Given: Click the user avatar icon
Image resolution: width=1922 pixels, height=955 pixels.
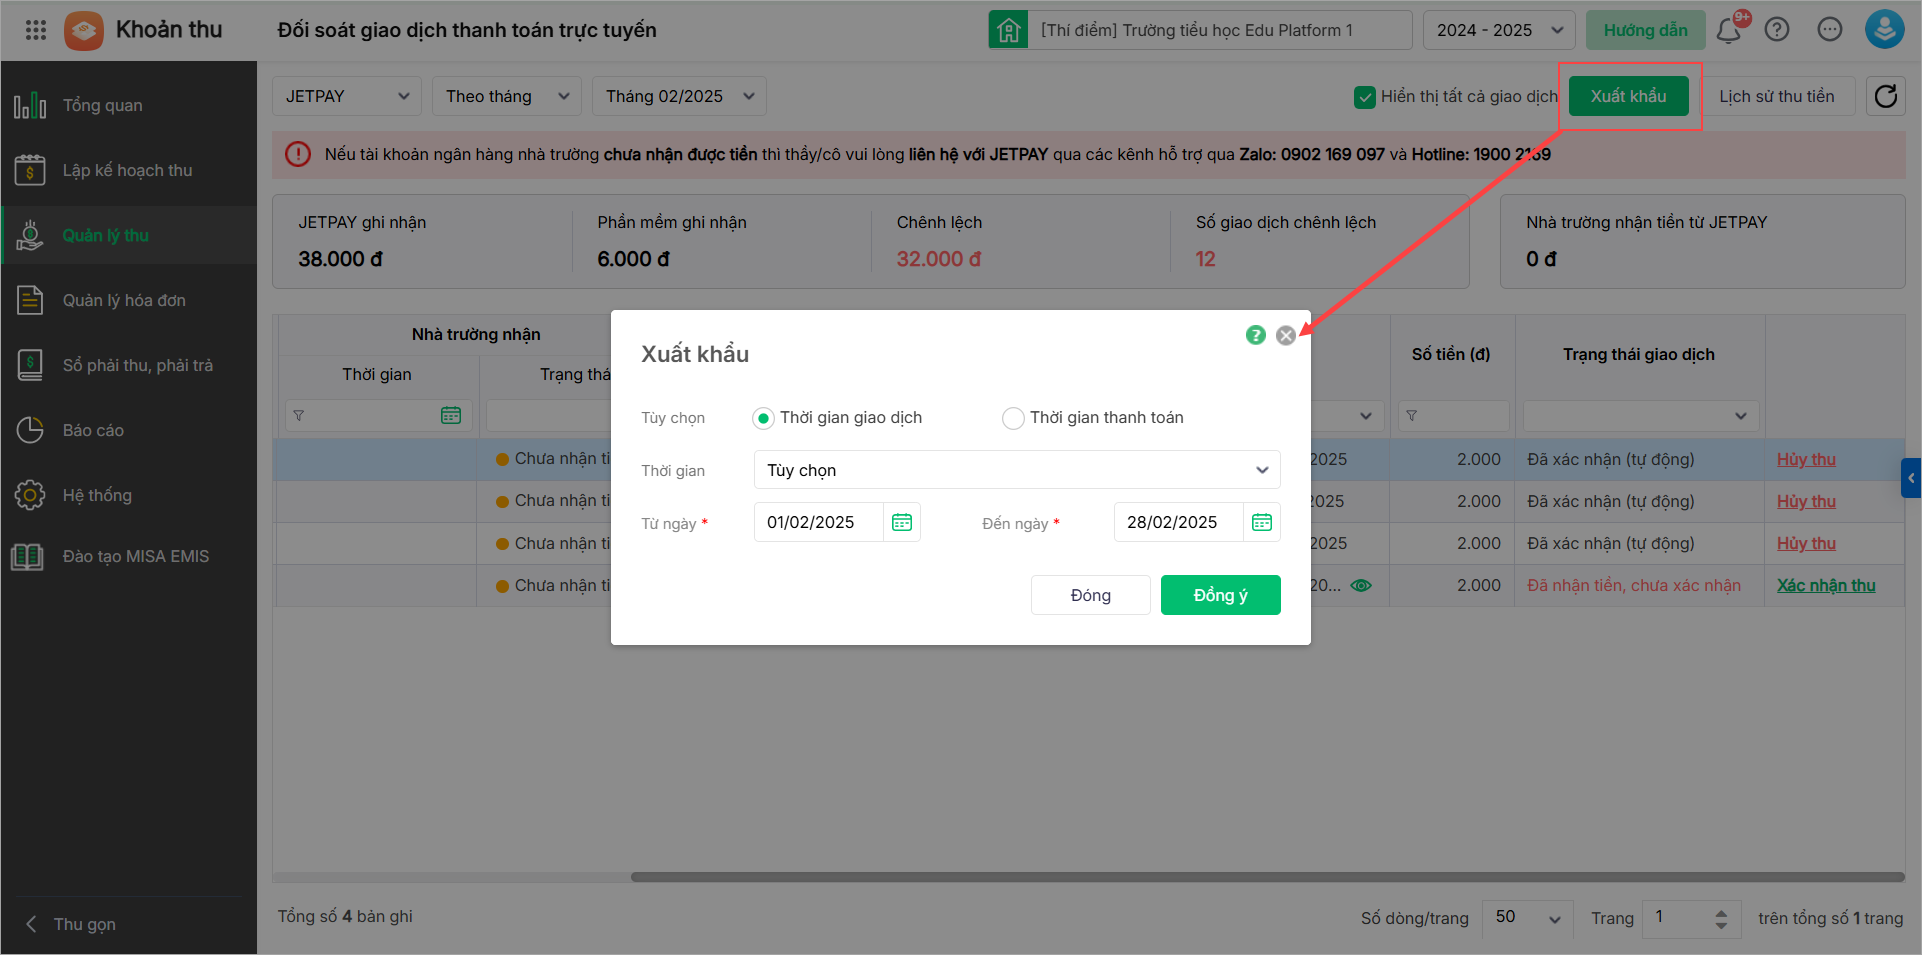Looking at the screenshot, I should point(1884,30).
